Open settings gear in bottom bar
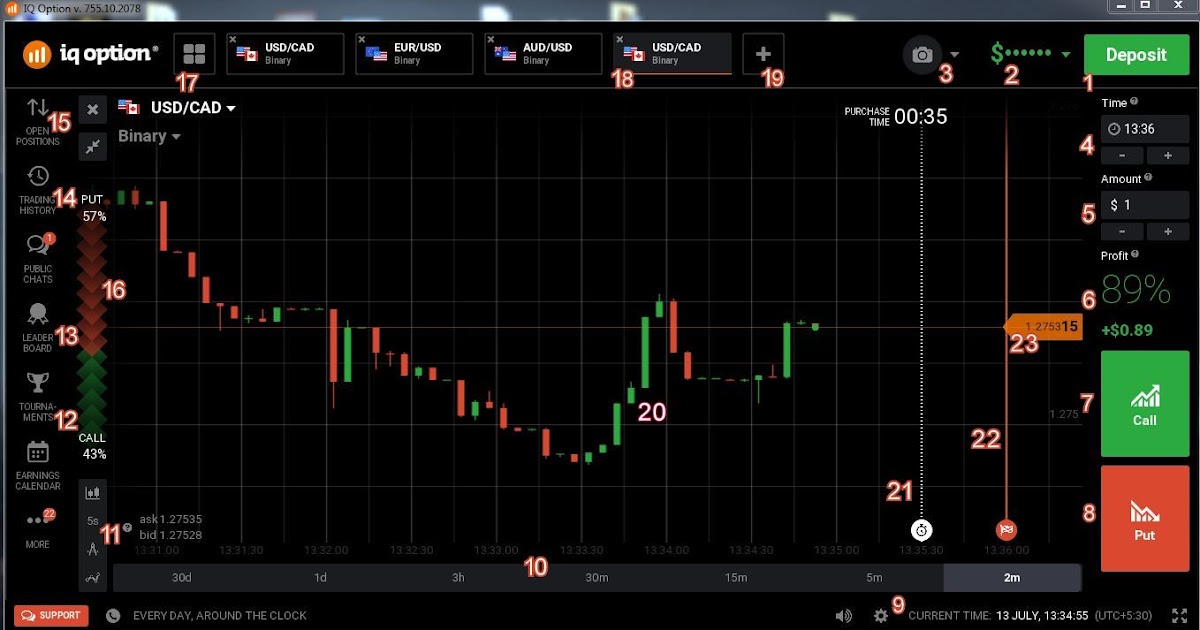Image resolution: width=1200 pixels, height=630 pixels. click(x=880, y=616)
